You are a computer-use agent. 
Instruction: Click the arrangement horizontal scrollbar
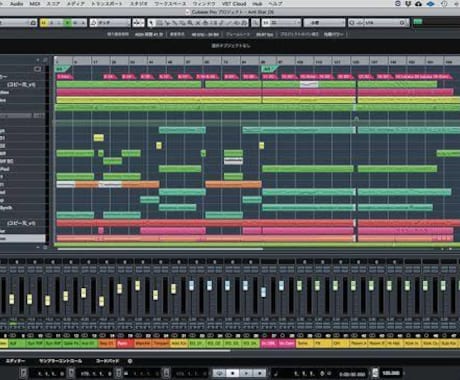pyautogui.click(x=160, y=249)
